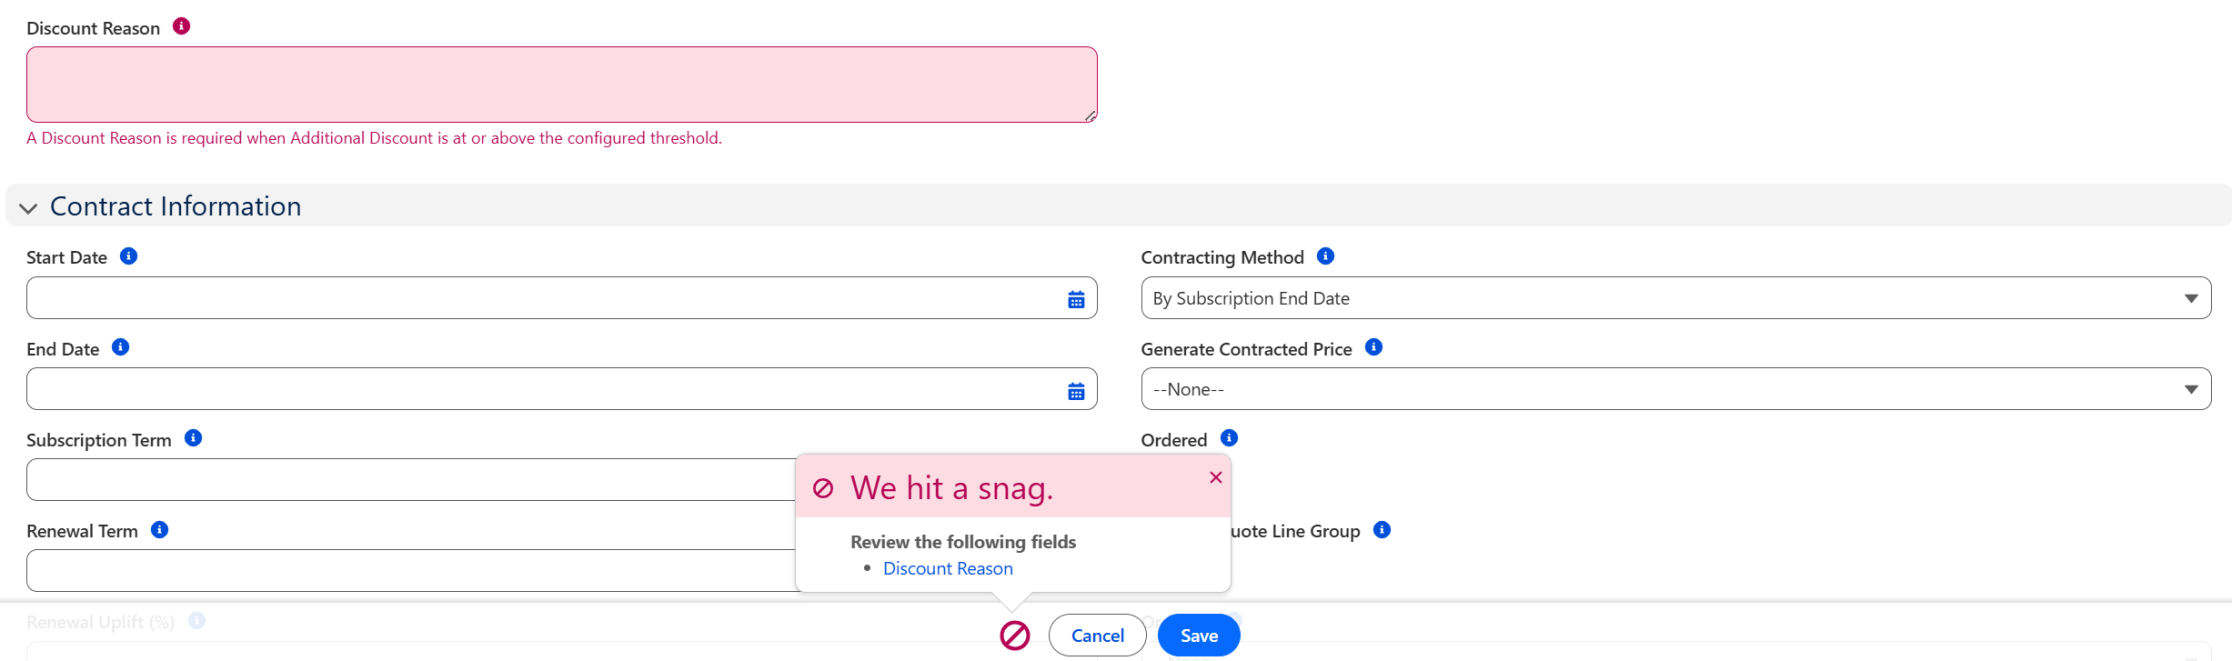Click the Cancel button

(1097, 635)
